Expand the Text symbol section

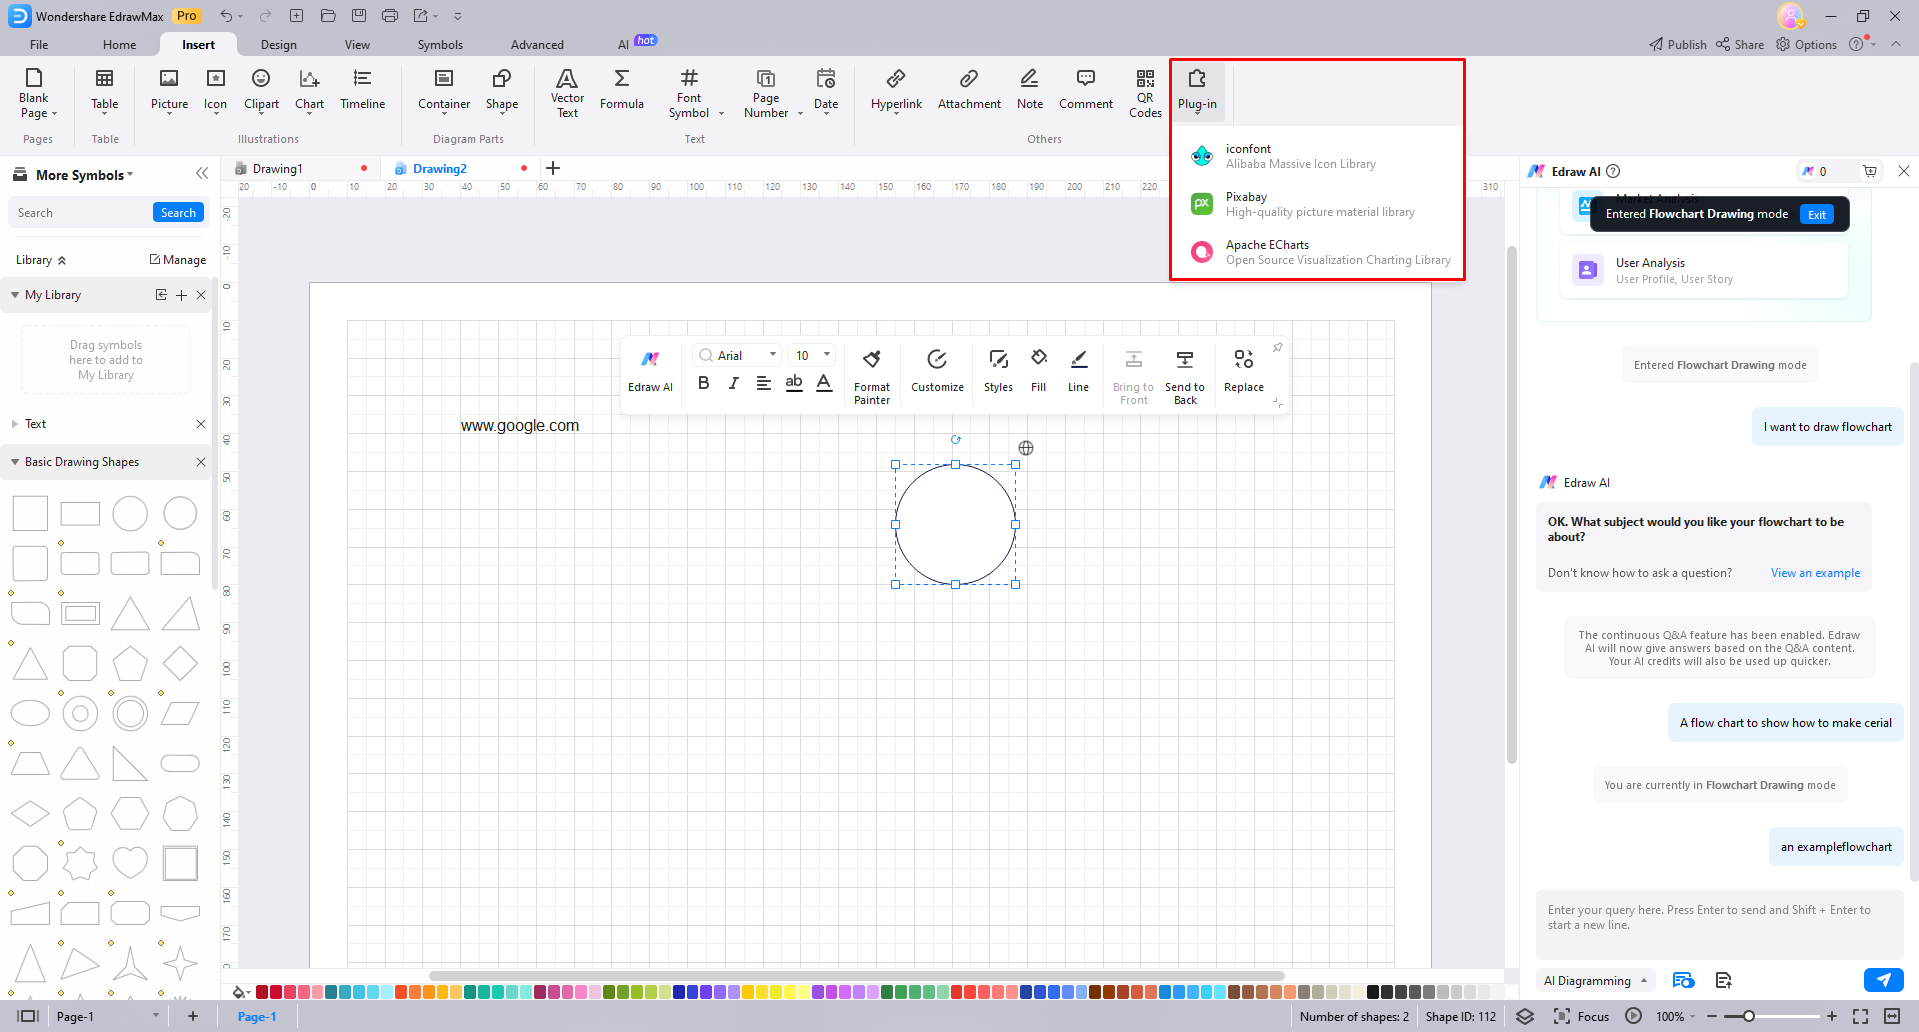tap(15, 424)
